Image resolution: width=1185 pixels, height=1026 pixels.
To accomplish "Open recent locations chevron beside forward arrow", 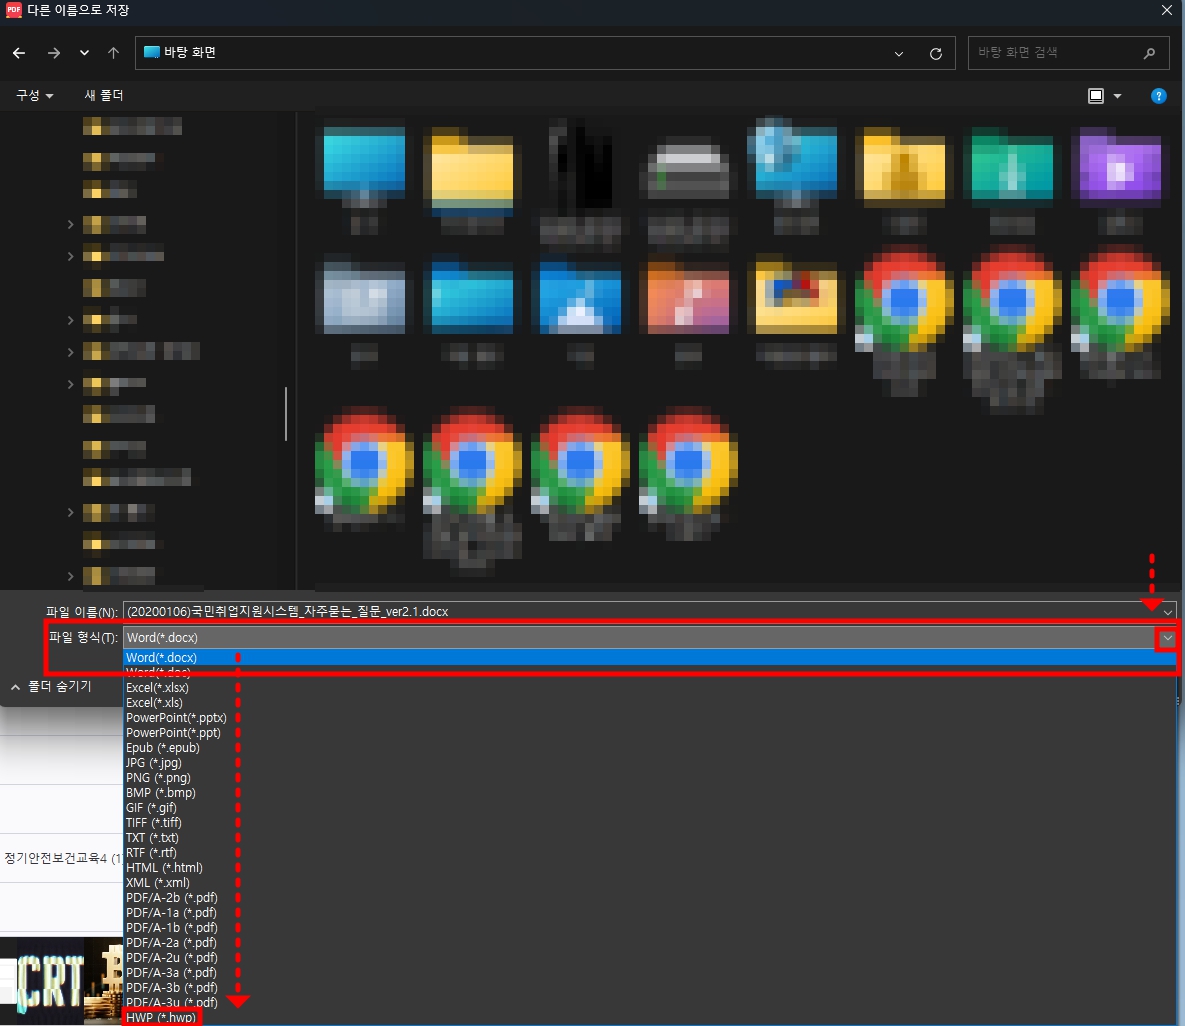I will pyautogui.click(x=84, y=53).
